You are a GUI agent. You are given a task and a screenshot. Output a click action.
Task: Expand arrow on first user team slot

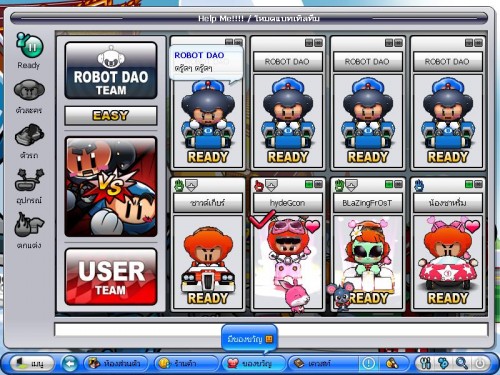coord(191,185)
